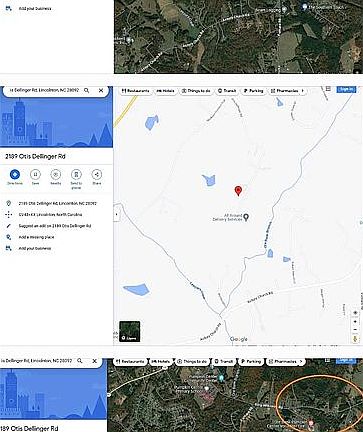Clear search with X in middle map window
363x432 pixels.
101,90
